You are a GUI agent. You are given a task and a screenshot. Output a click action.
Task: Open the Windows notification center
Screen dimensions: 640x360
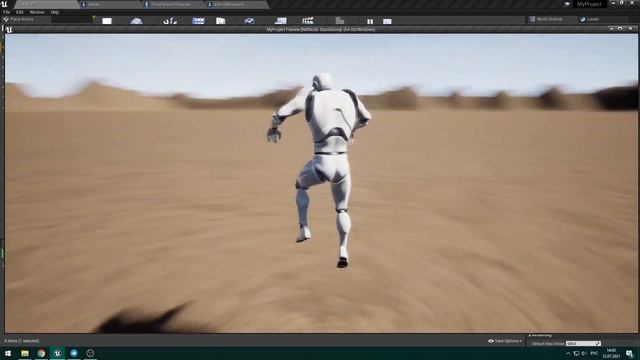point(630,353)
